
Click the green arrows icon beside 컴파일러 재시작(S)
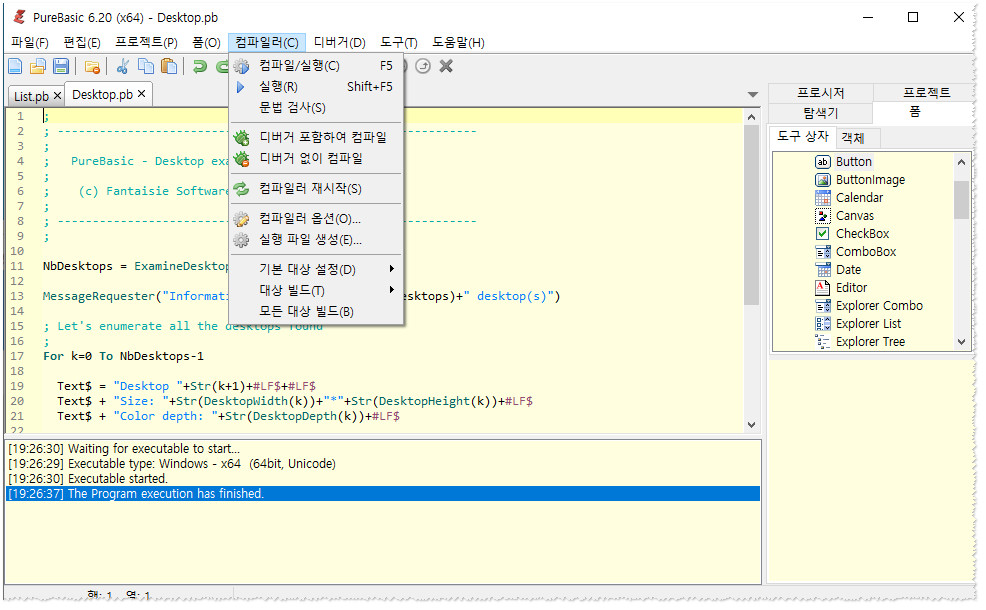coord(241,189)
